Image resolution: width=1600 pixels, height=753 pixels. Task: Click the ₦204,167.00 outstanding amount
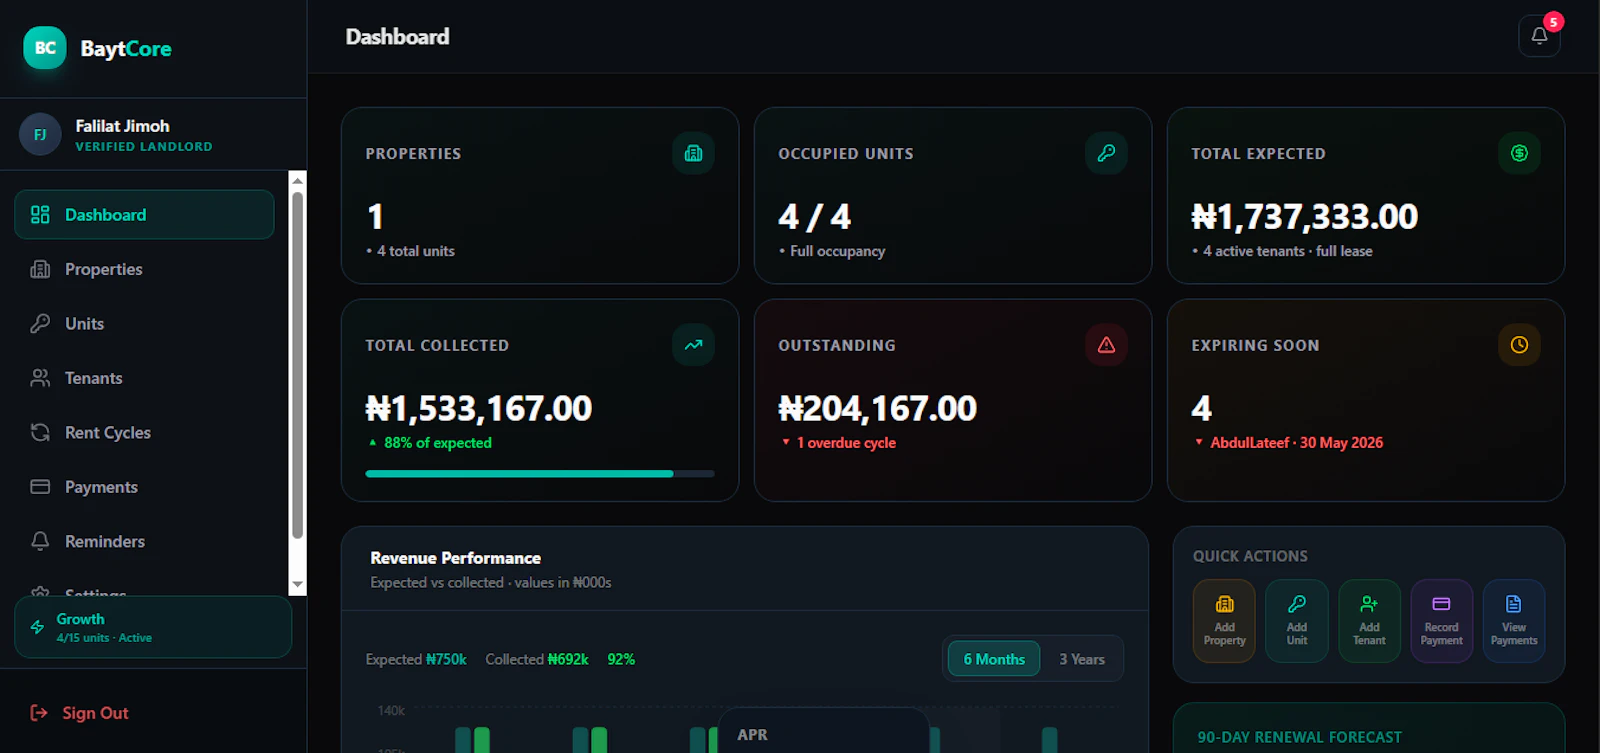click(878, 409)
